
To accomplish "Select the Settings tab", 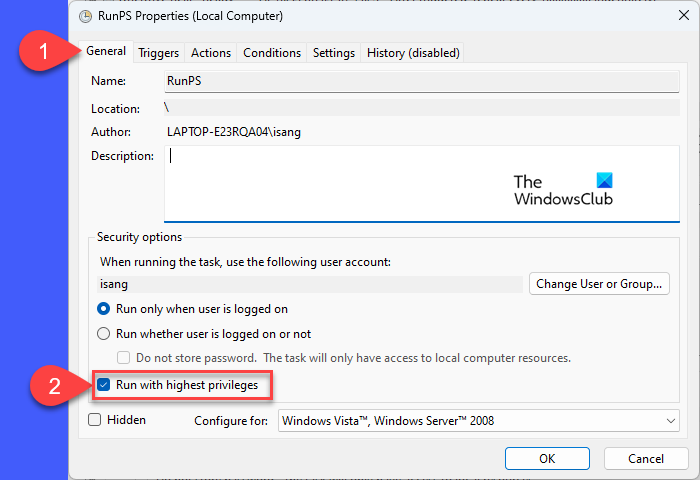I will 333,53.
